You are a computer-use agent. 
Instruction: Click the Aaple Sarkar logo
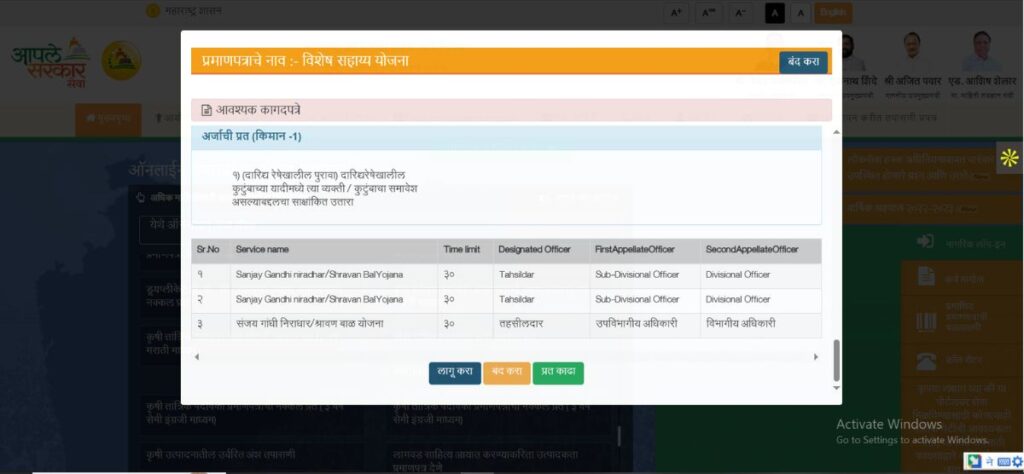click(50, 63)
